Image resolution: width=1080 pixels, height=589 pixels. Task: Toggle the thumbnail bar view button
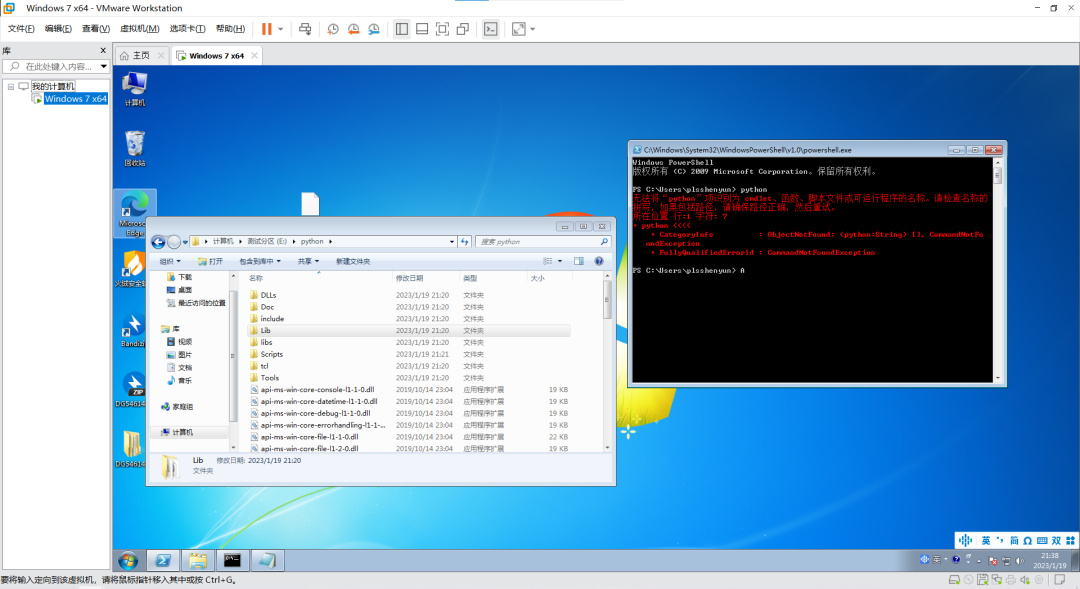pos(422,29)
